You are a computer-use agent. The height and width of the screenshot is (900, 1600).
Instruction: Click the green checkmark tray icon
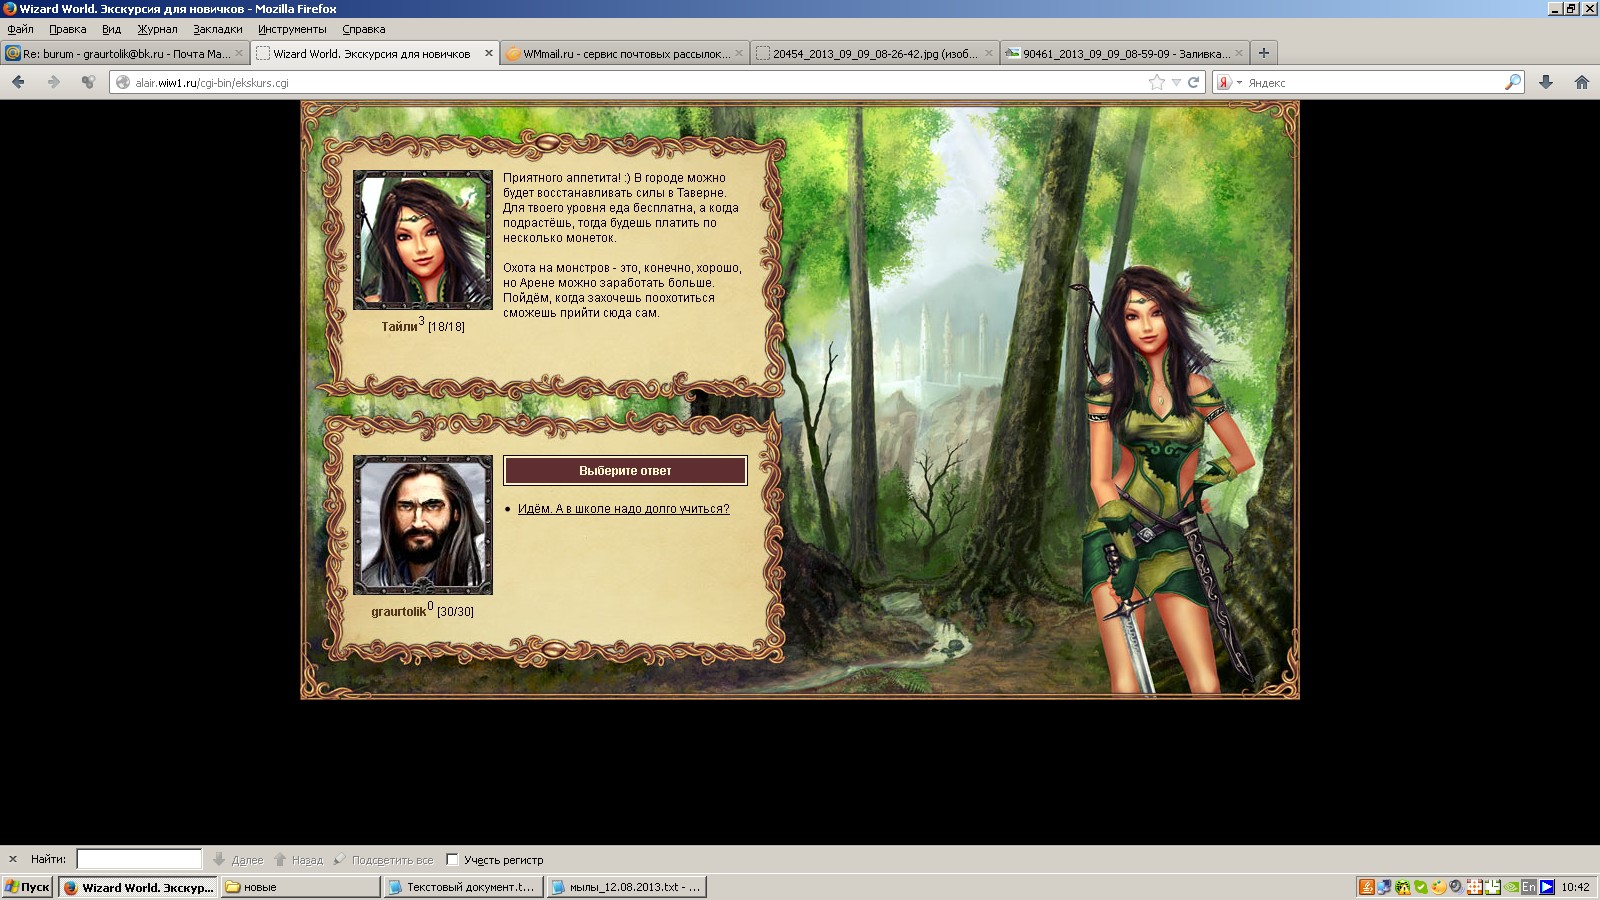coord(1421,887)
